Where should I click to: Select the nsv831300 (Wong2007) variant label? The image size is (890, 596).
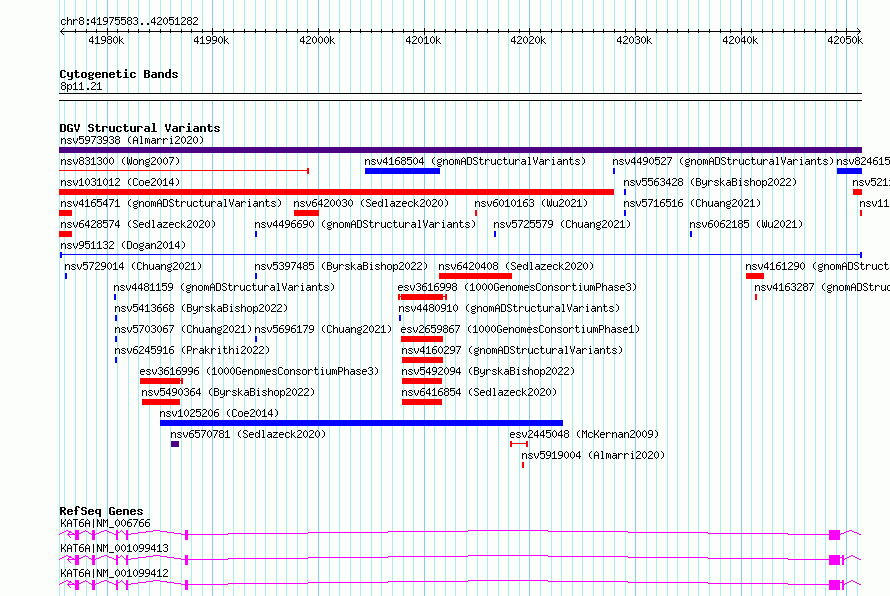[120, 161]
